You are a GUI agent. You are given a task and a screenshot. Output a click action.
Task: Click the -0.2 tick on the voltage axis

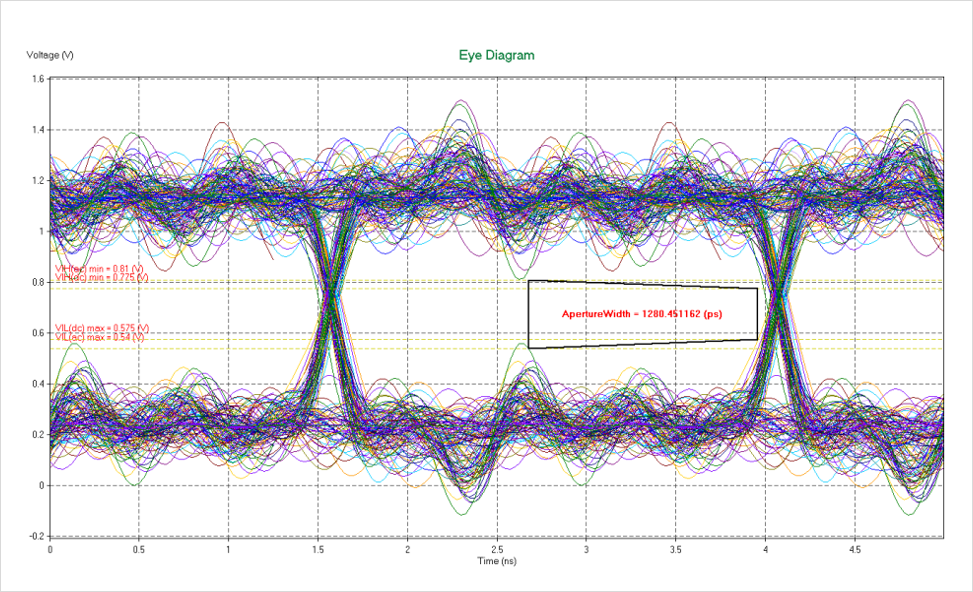pos(35,537)
